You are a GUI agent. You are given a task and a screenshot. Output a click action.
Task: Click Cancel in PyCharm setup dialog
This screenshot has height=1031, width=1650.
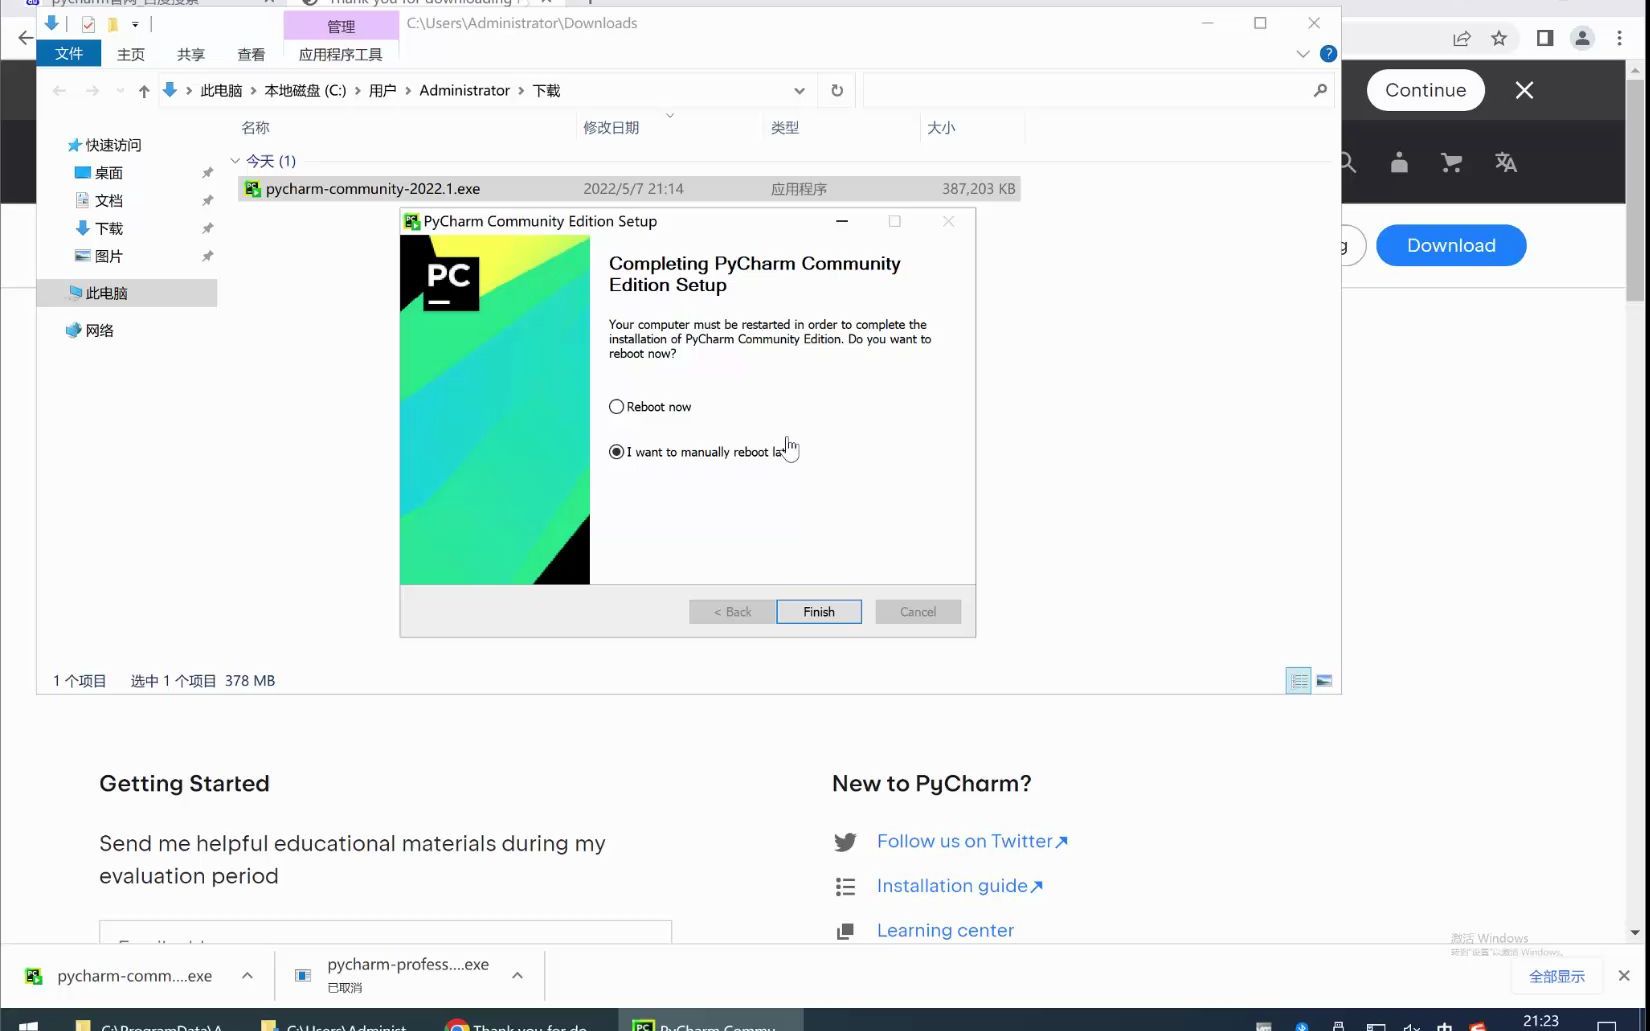918,612
